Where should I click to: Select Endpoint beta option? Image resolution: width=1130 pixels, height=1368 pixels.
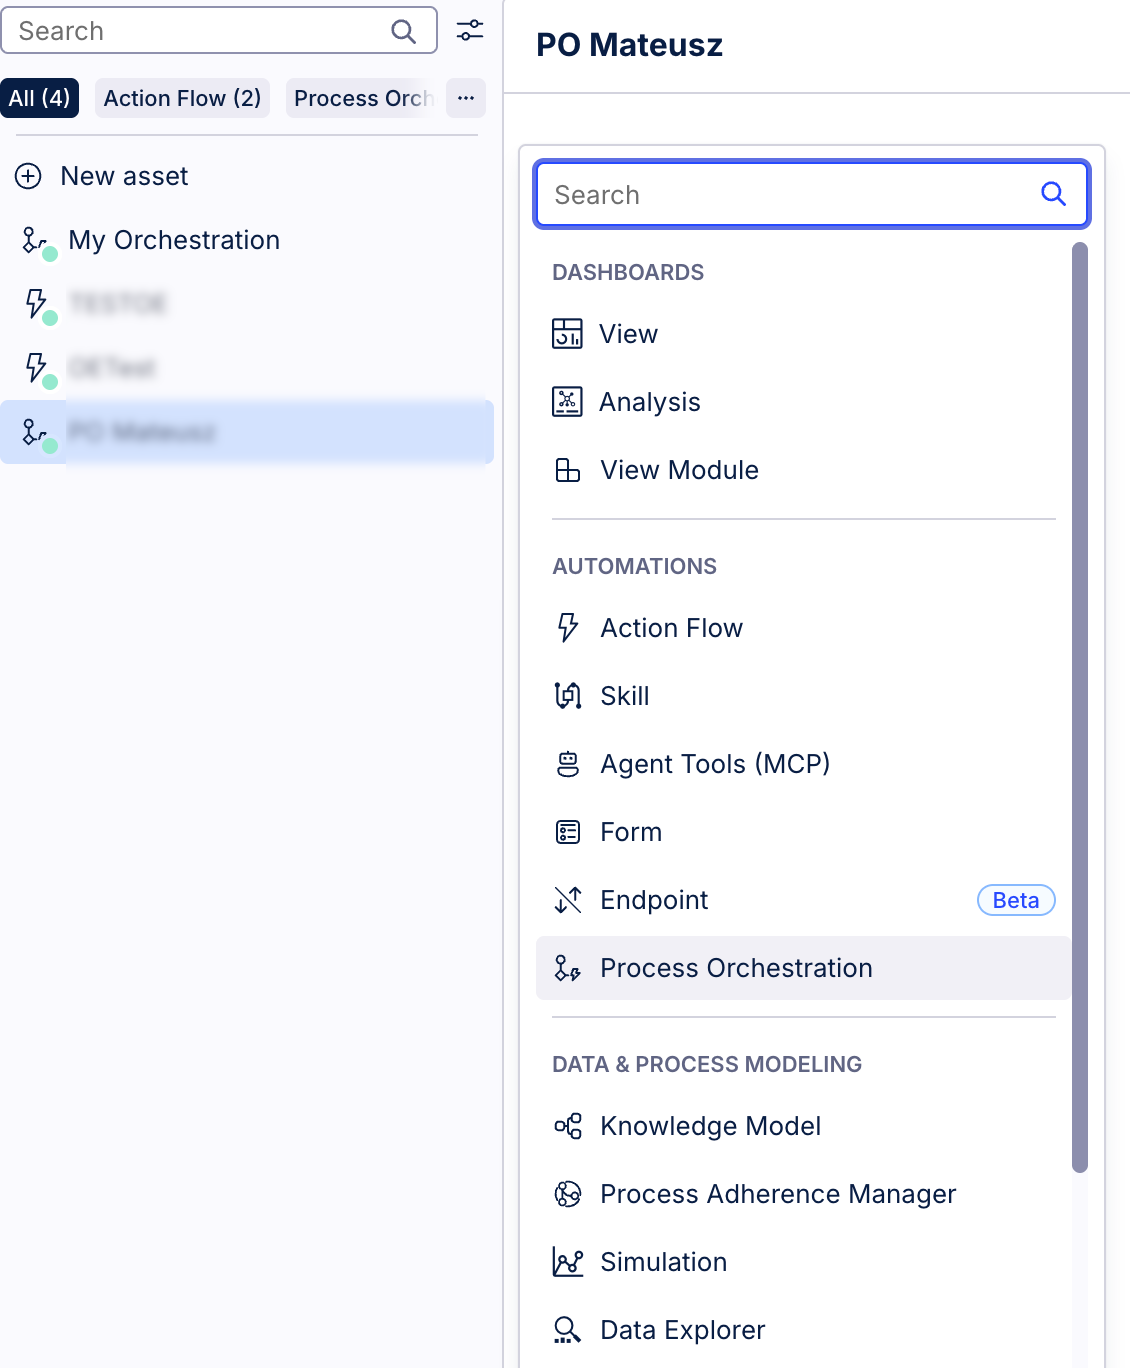(x=654, y=900)
